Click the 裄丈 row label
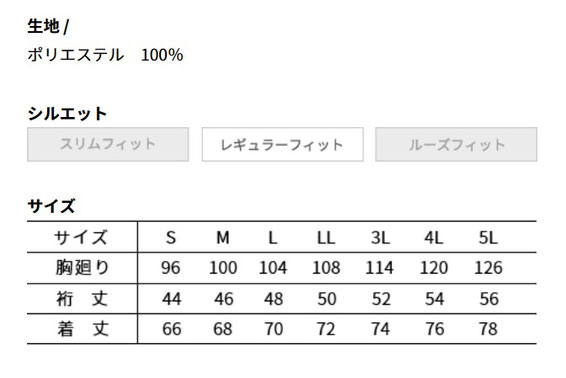Image resolution: width=566 pixels, height=378 pixels. pyautogui.click(x=82, y=299)
